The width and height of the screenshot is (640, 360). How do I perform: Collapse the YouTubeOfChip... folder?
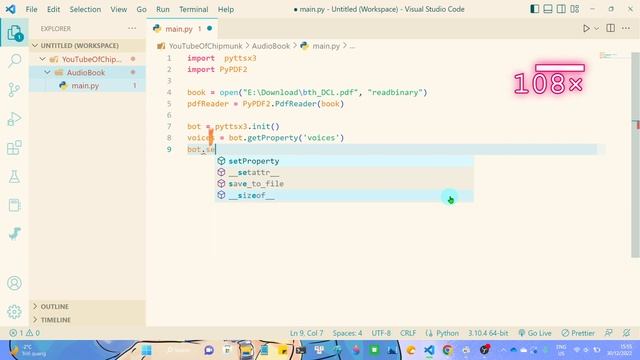42,59
